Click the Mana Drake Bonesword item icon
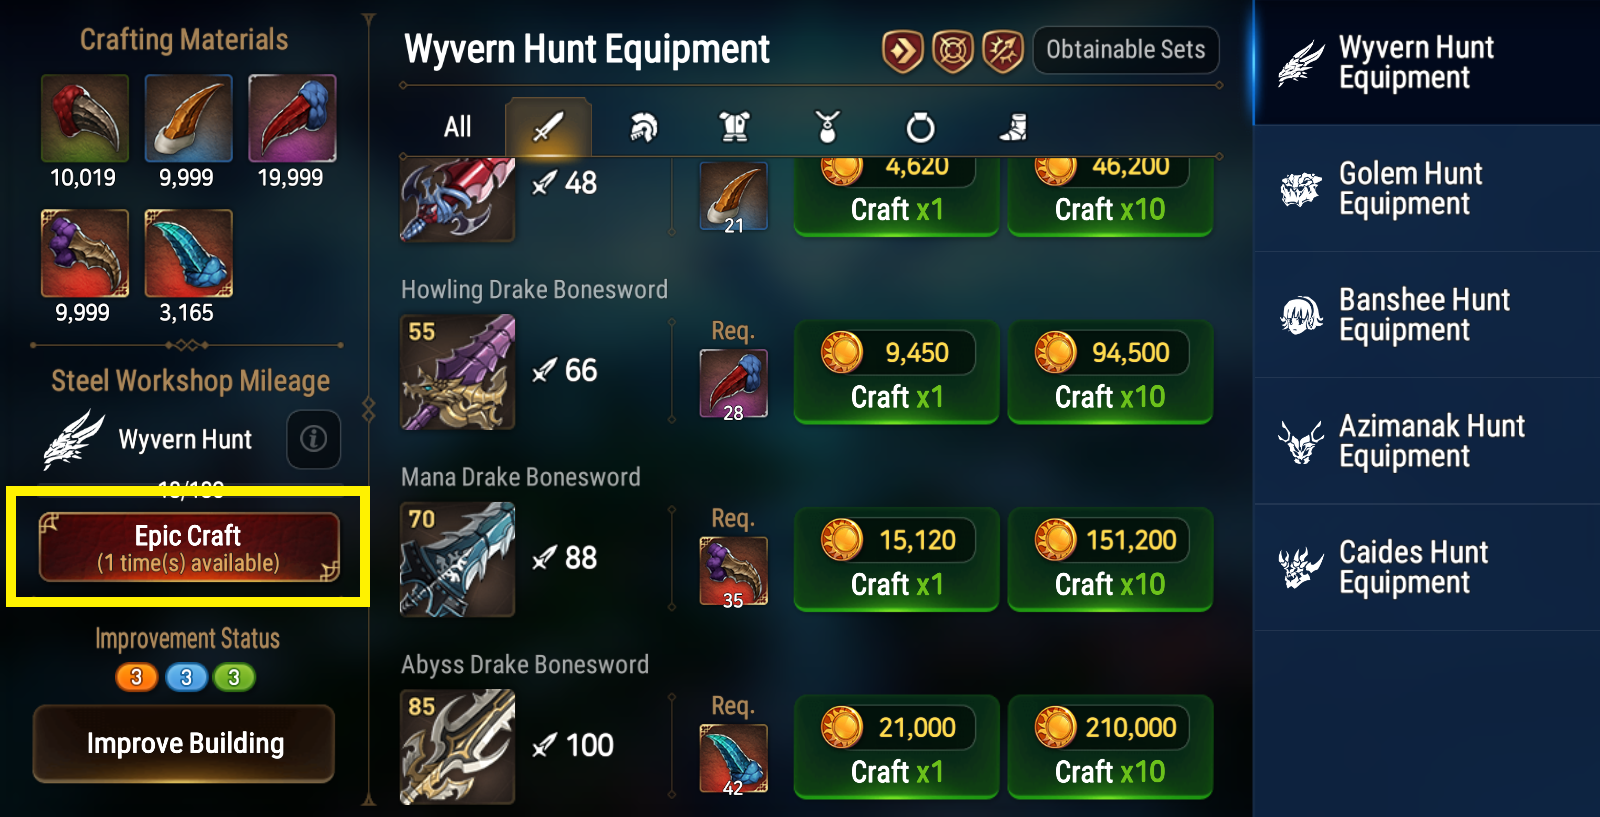Viewport: 1600px width, 817px height. tap(458, 559)
